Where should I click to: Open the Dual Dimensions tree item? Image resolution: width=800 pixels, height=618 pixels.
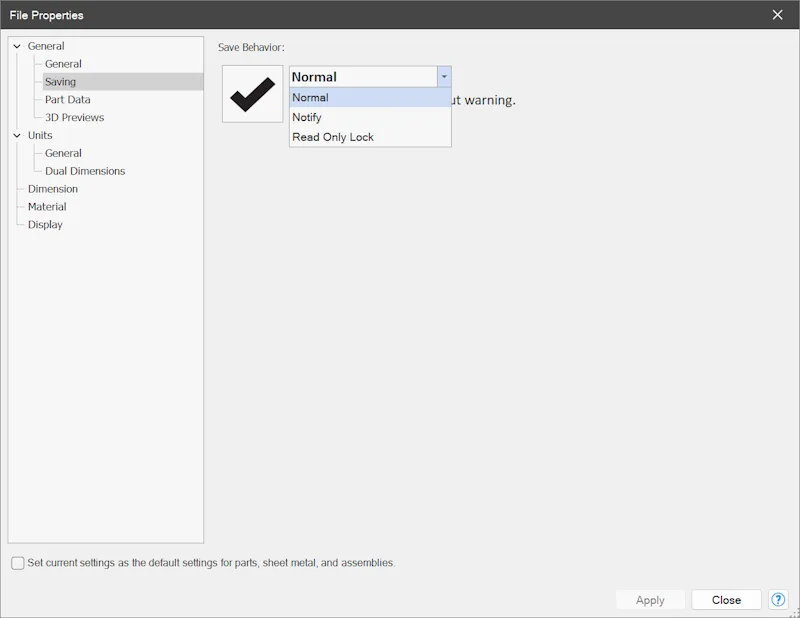pyautogui.click(x=85, y=171)
